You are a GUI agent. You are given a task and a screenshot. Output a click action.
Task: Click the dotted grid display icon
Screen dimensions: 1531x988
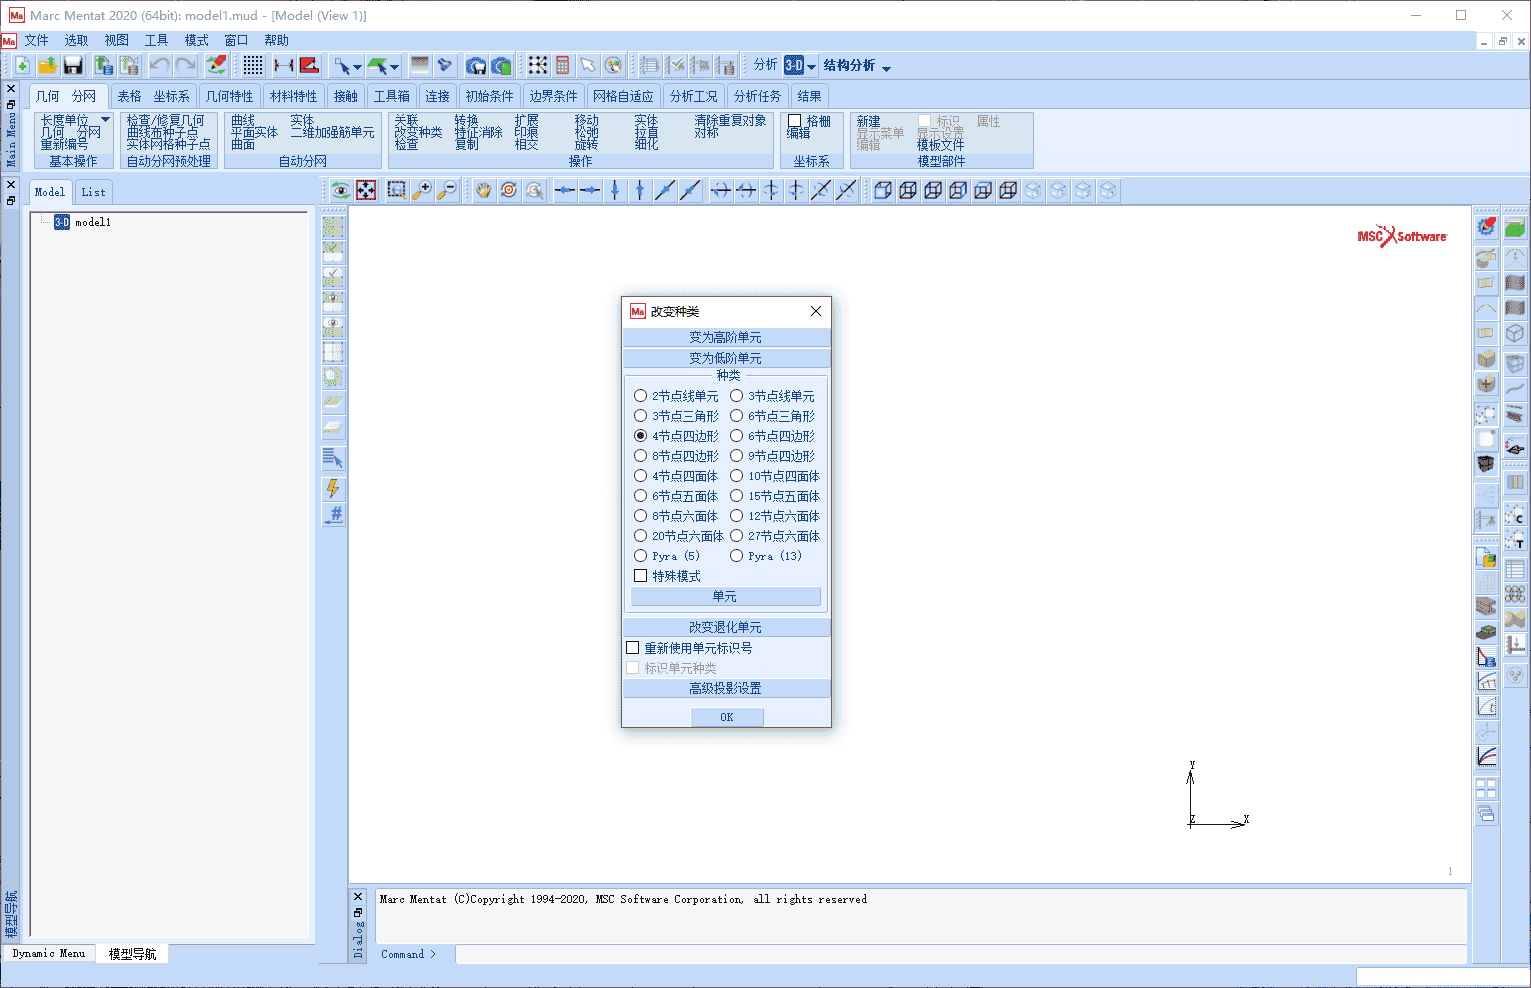click(x=253, y=65)
